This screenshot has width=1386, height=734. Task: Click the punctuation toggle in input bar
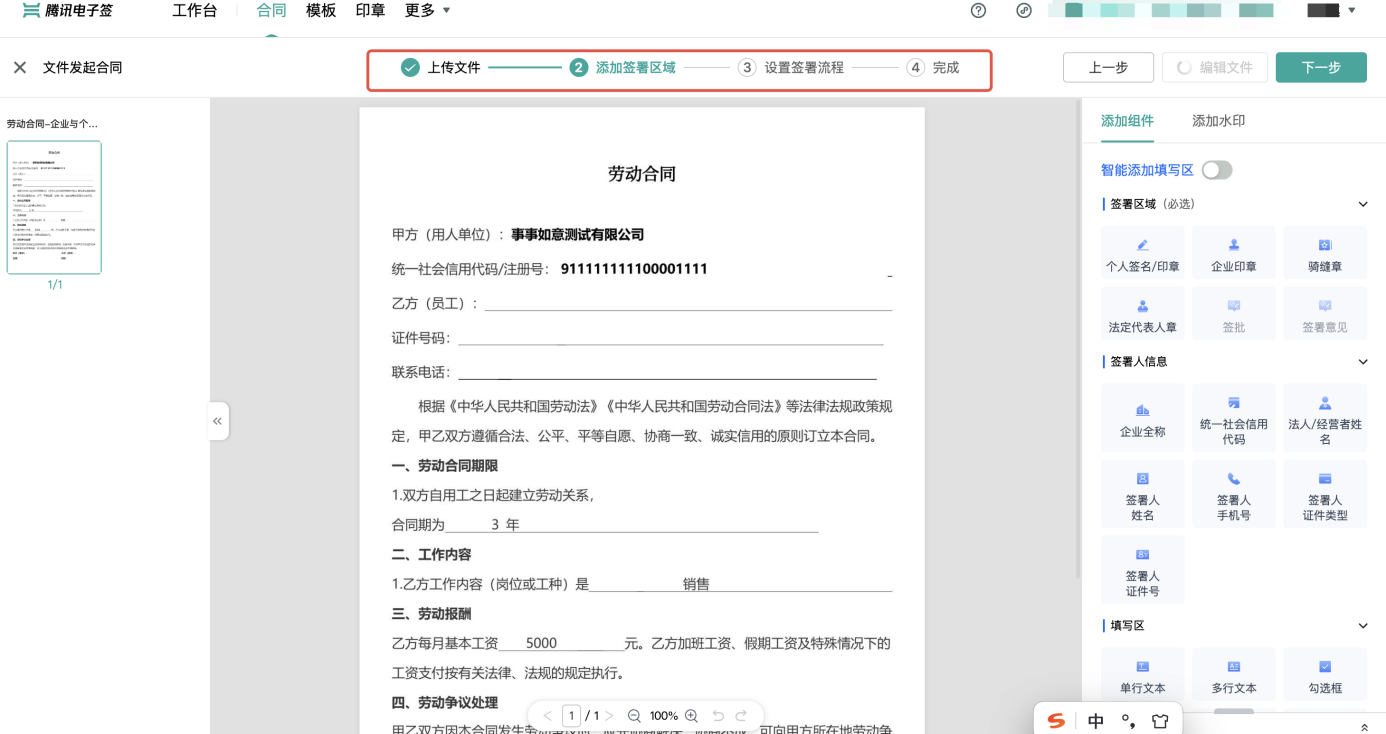pyautogui.click(x=1128, y=721)
